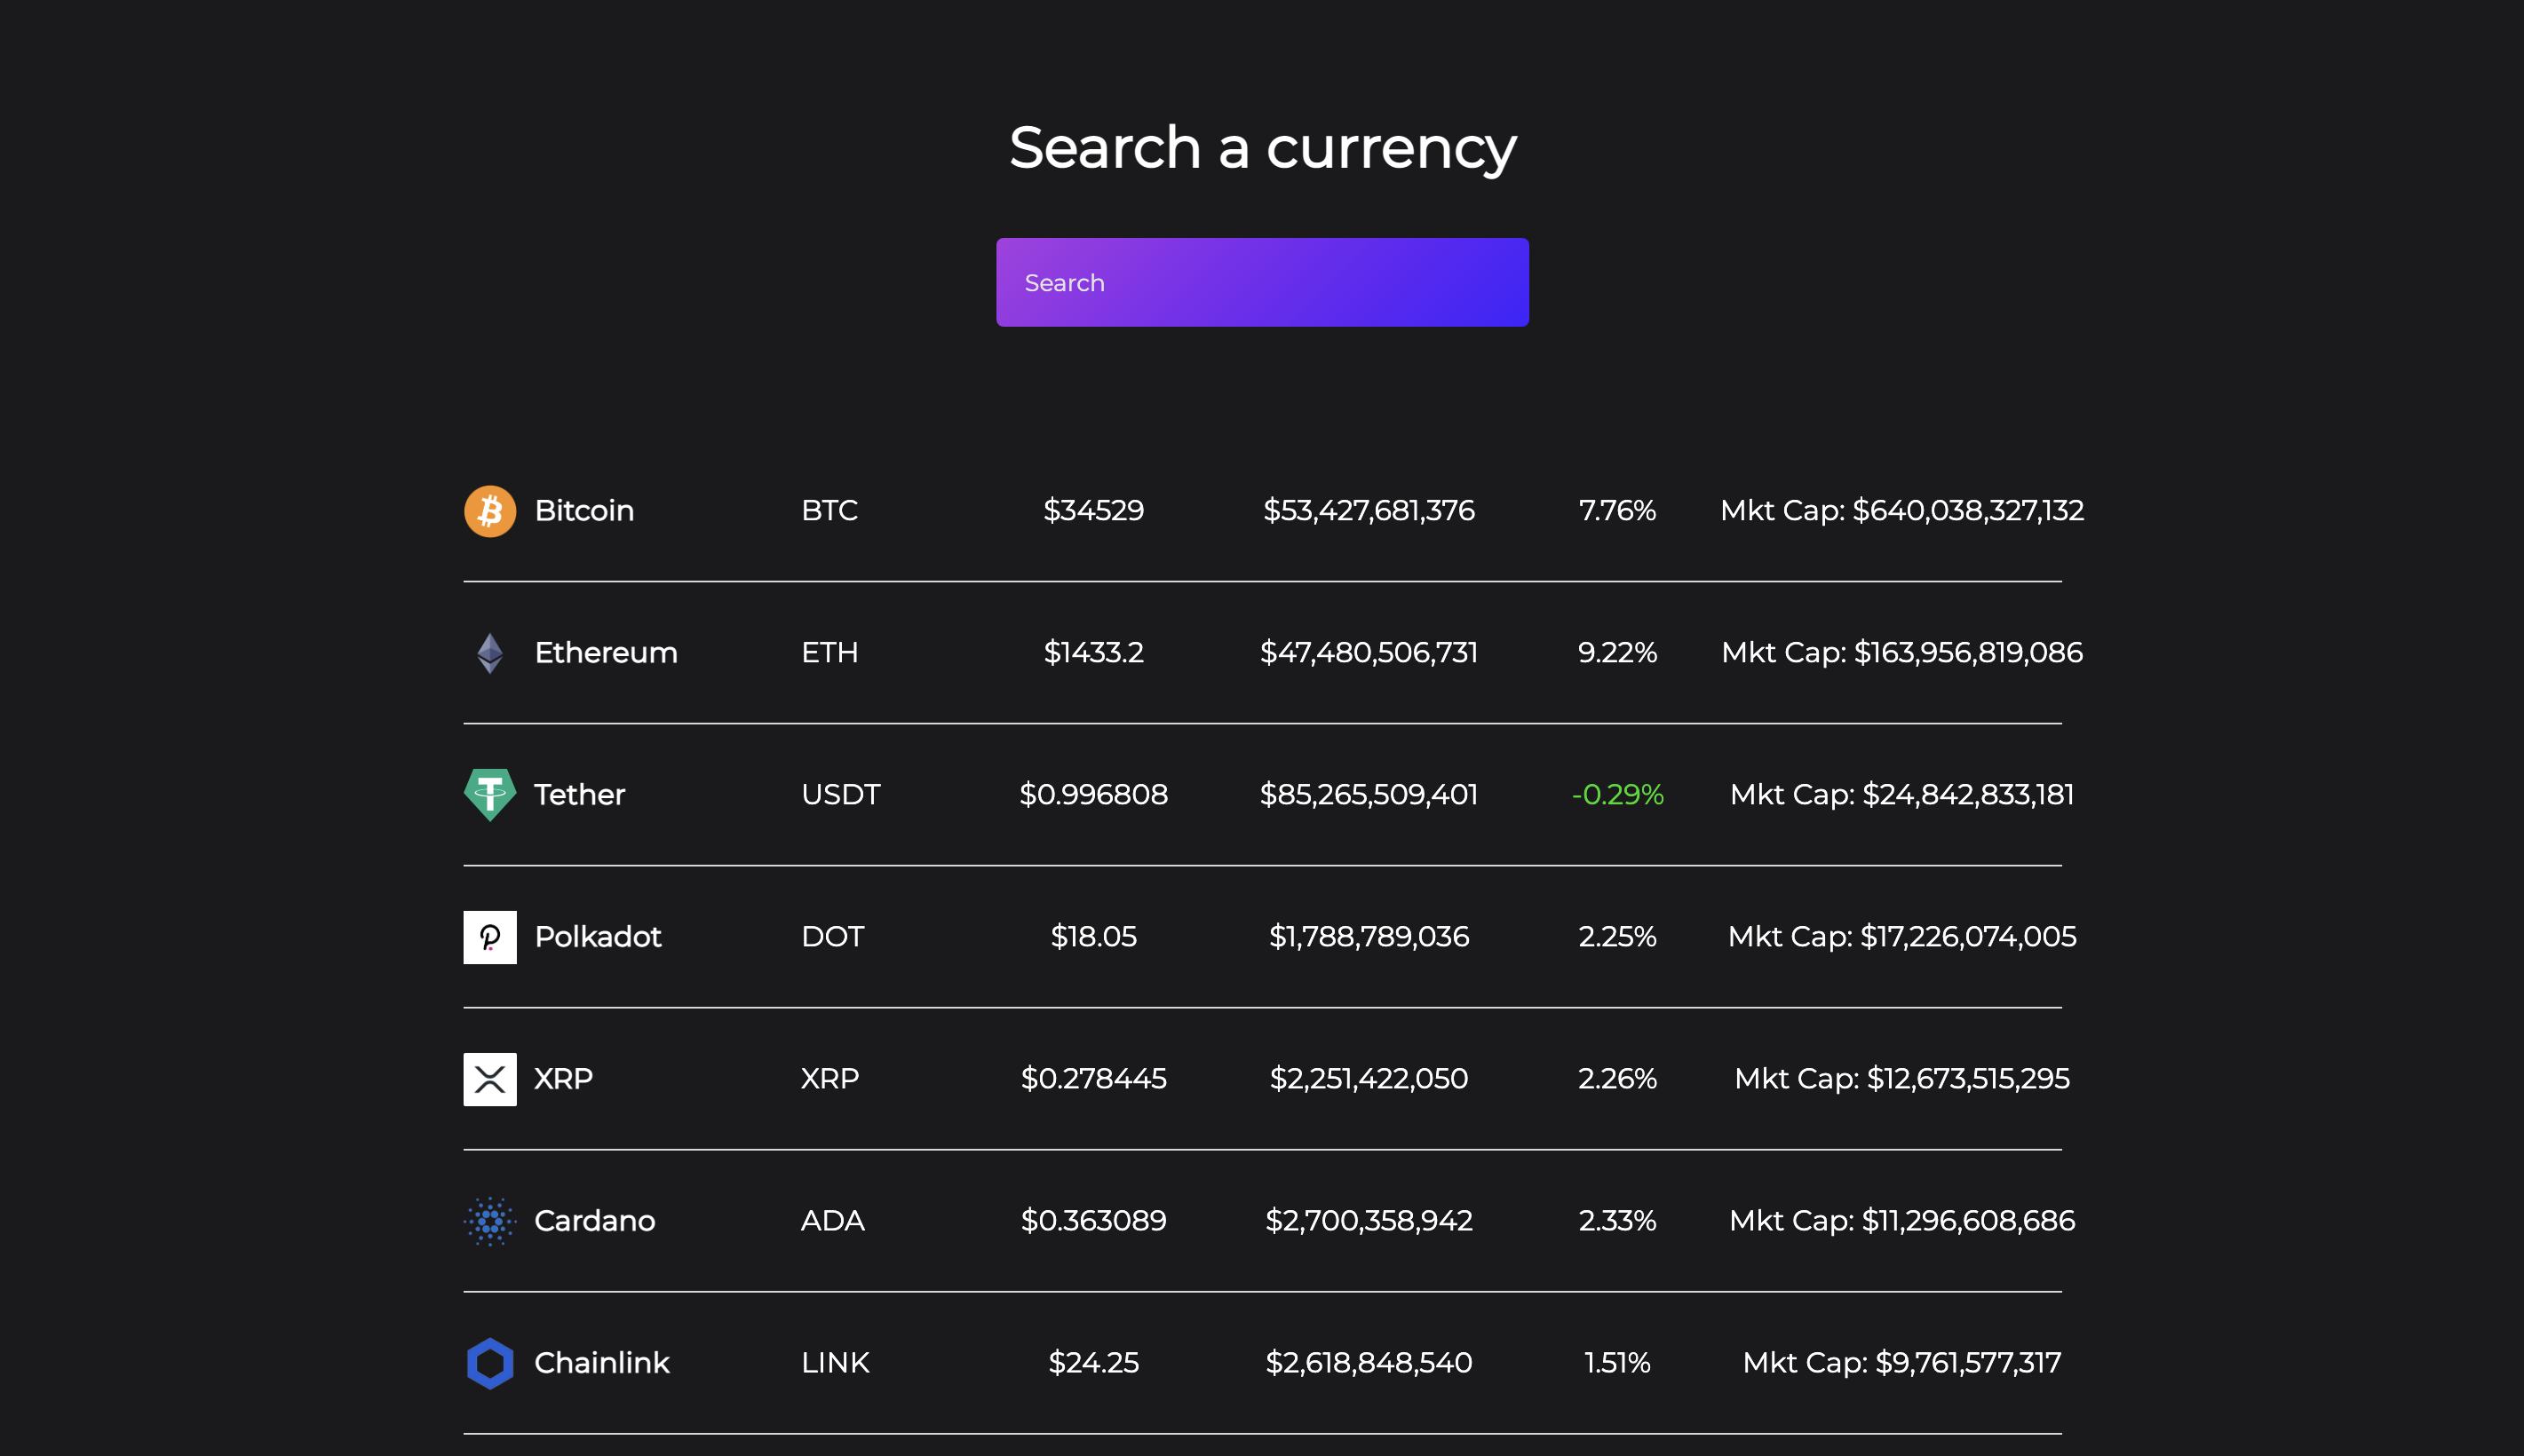Click the Polkadot name label
The height and width of the screenshot is (1456, 2524).
pos(597,937)
